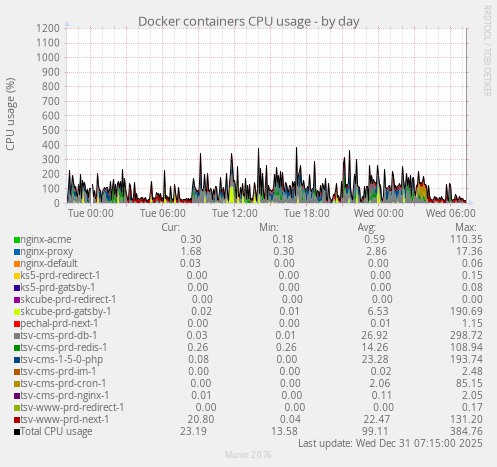497x467 pixels.
Task: Click the tsv-cms-1-5-0-php legend label
Action: 62,359
